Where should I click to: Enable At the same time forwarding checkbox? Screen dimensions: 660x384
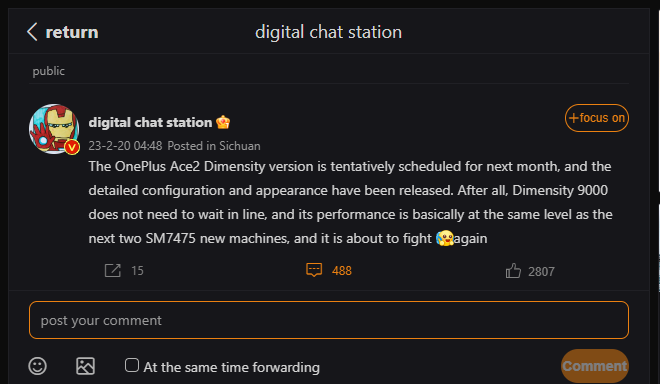[132, 365]
